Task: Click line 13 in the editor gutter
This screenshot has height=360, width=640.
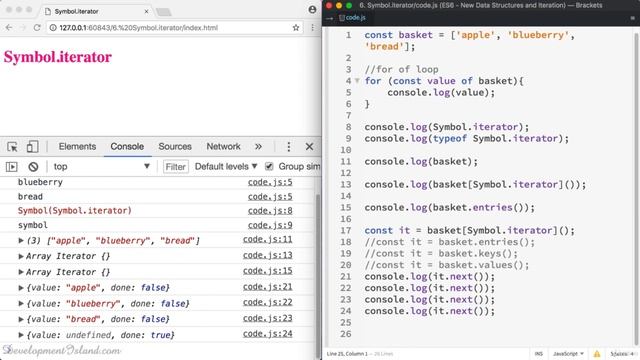Action: pos(346,184)
